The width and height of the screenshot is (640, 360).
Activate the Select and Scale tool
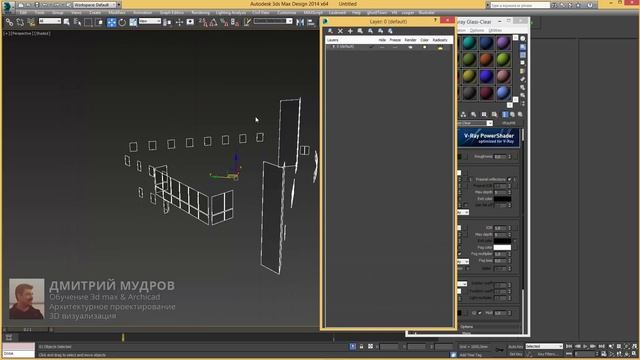(x=133, y=22)
